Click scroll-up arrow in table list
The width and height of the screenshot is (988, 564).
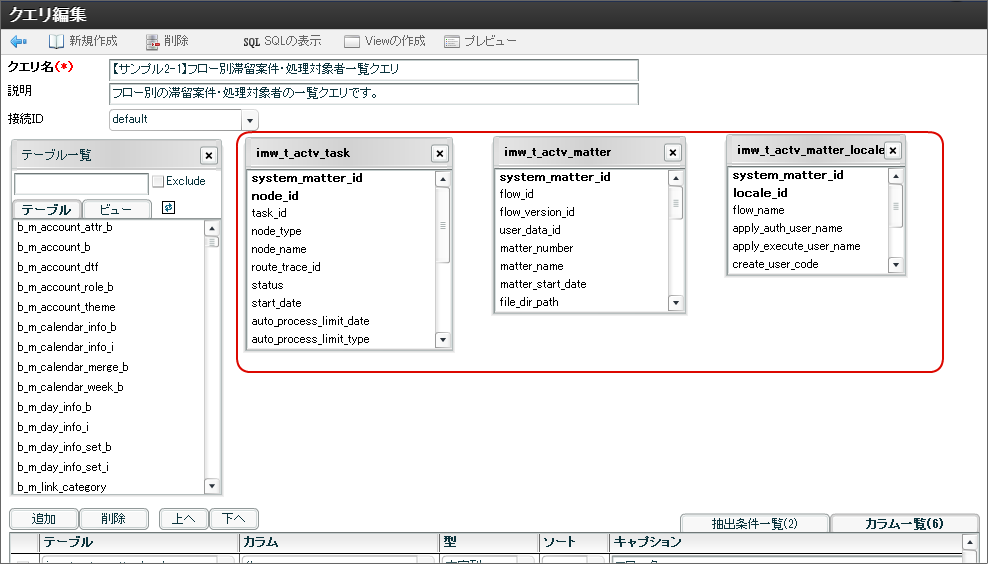coord(212,228)
